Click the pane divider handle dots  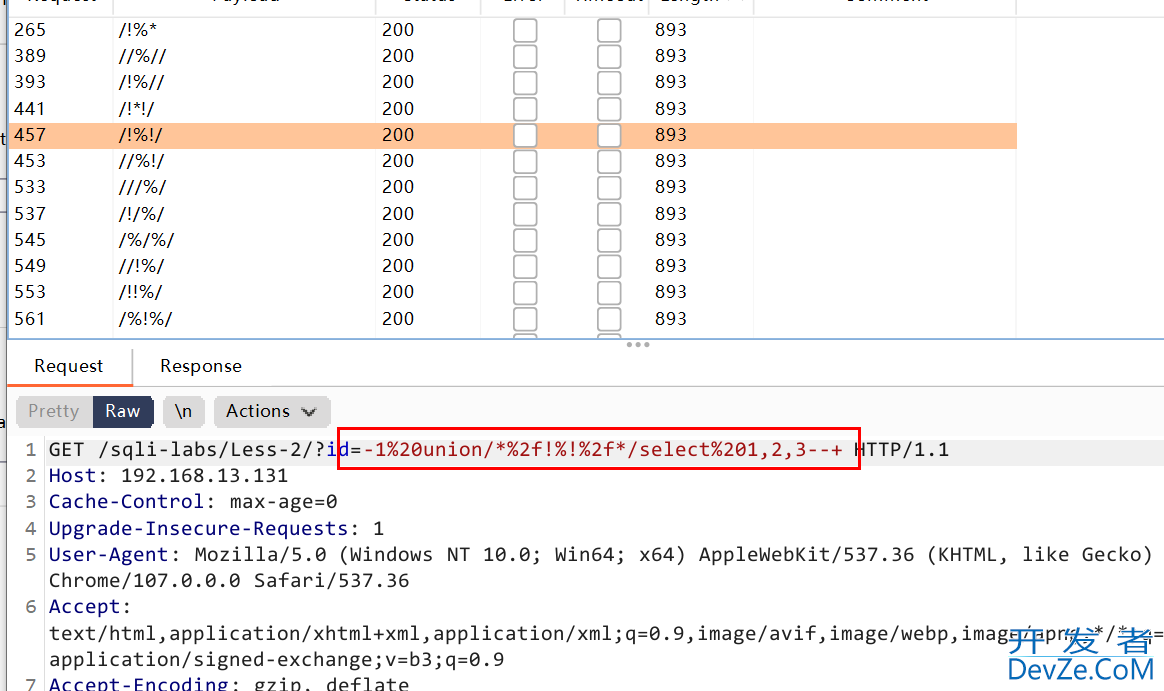tap(638, 344)
